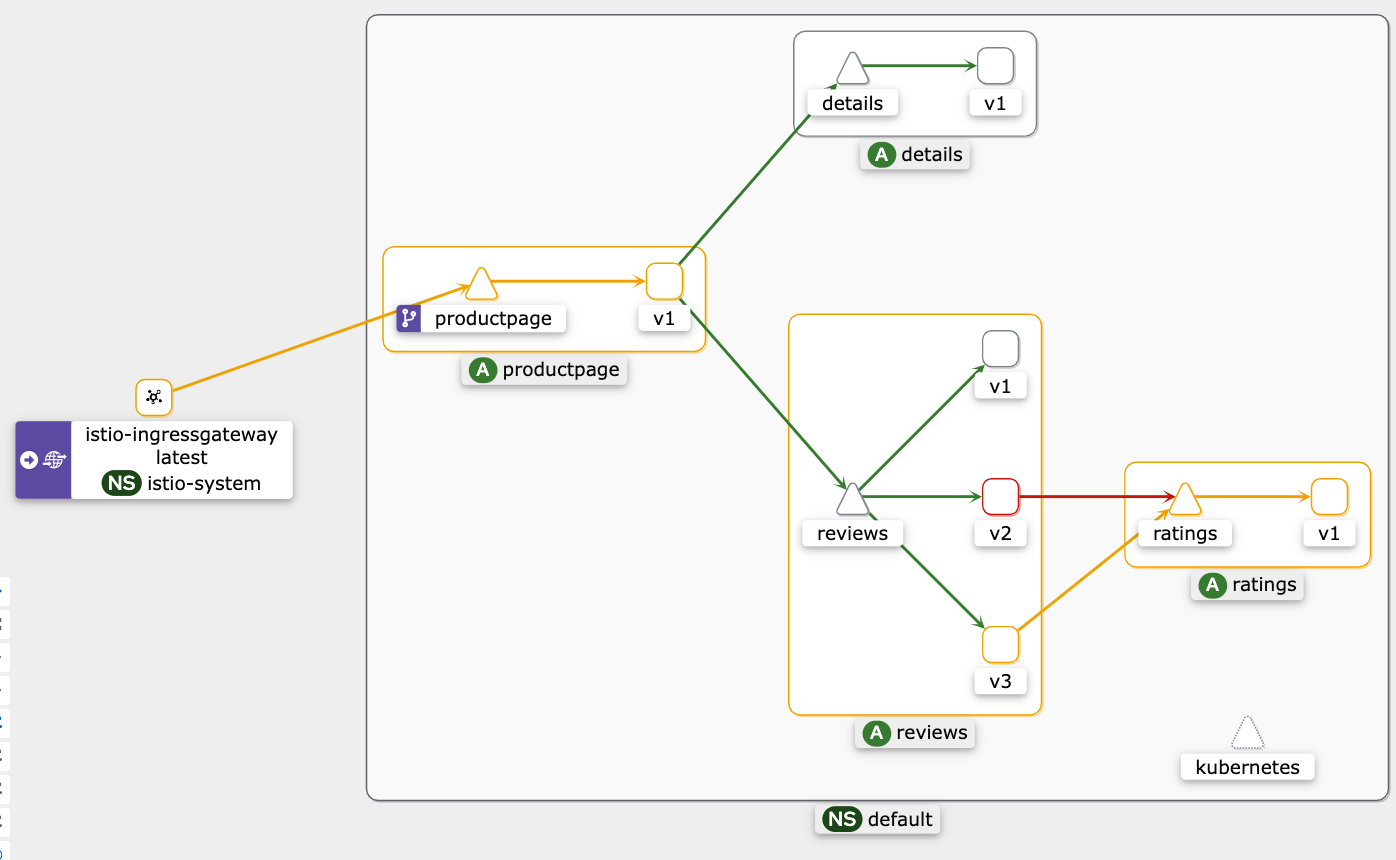The width and height of the screenshot is (1396, 860).
Task: Click the 'v1' label in the productpage box
Action: (x=665, y=319)
